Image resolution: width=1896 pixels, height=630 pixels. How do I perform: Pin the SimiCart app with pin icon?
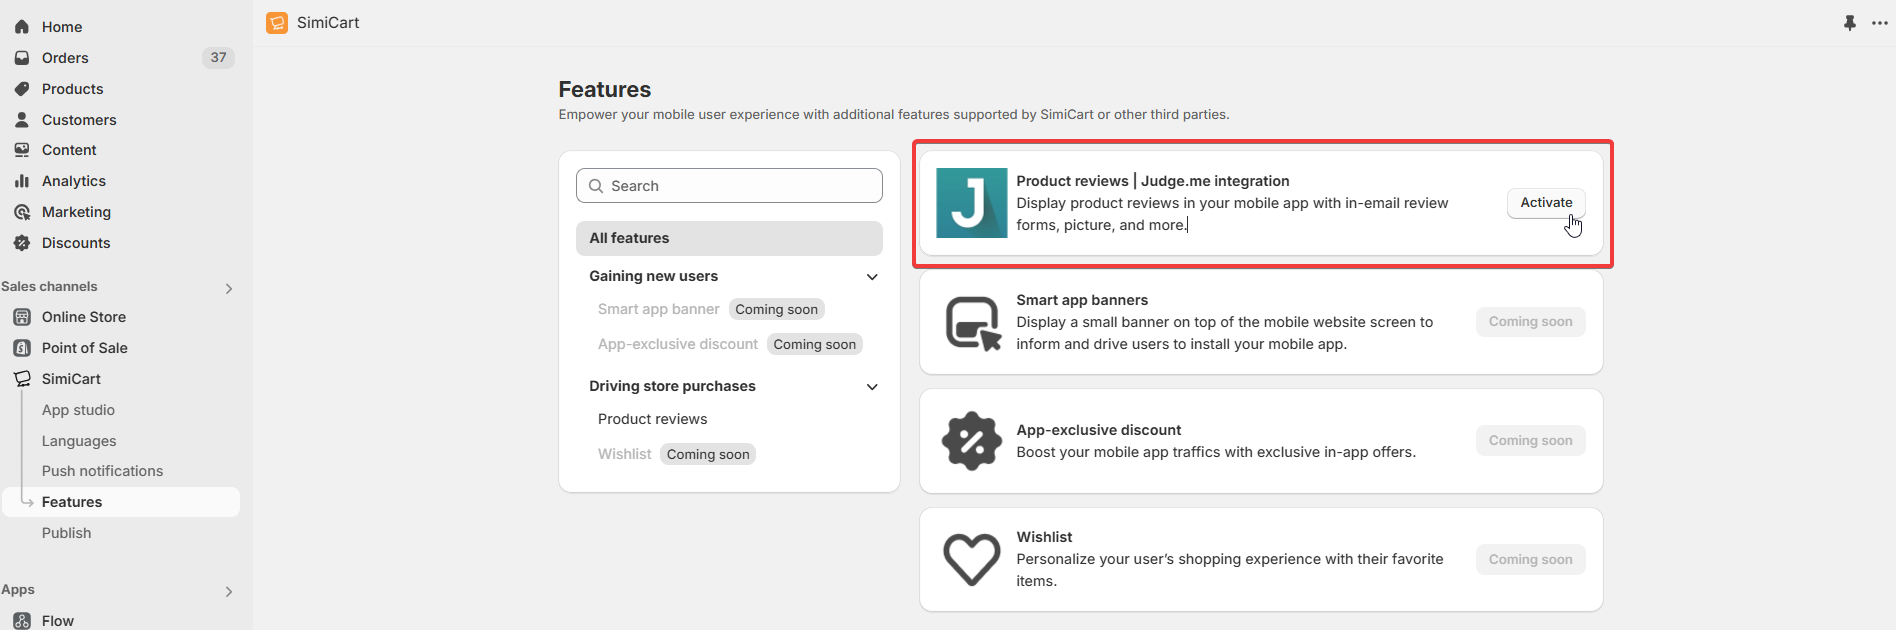(x=1850, y=23)
